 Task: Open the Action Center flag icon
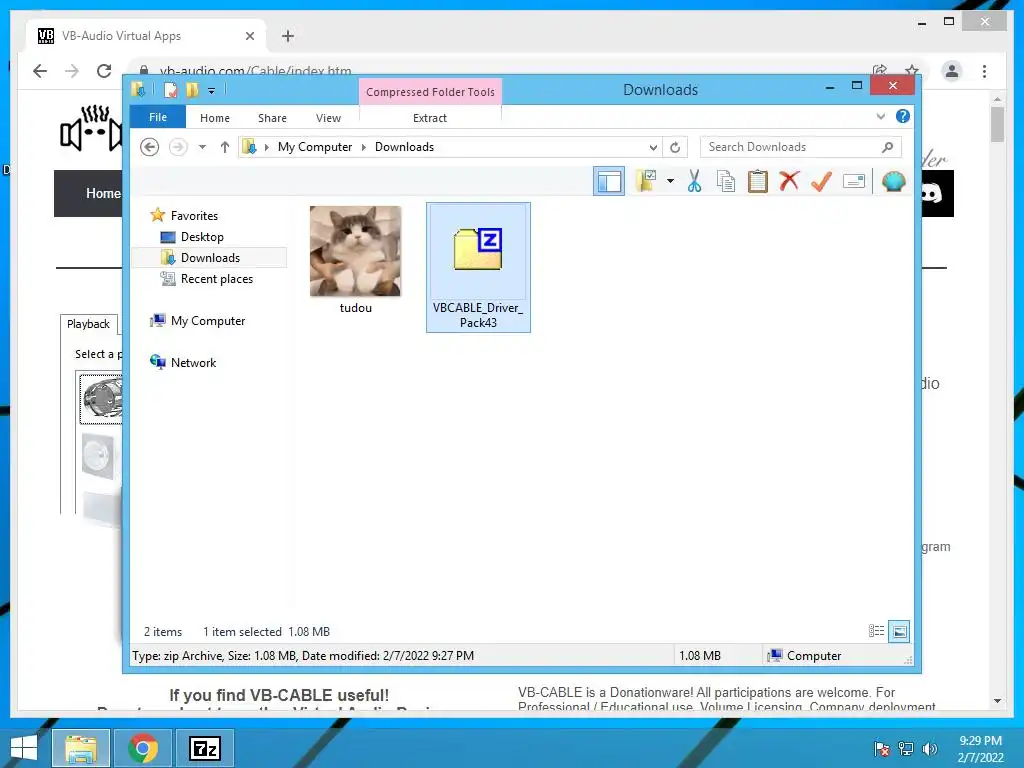click(x=881, y=749)
